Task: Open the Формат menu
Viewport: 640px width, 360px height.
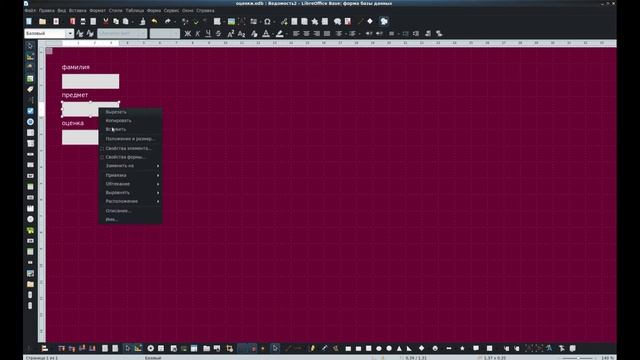Action: coord(98,11)
